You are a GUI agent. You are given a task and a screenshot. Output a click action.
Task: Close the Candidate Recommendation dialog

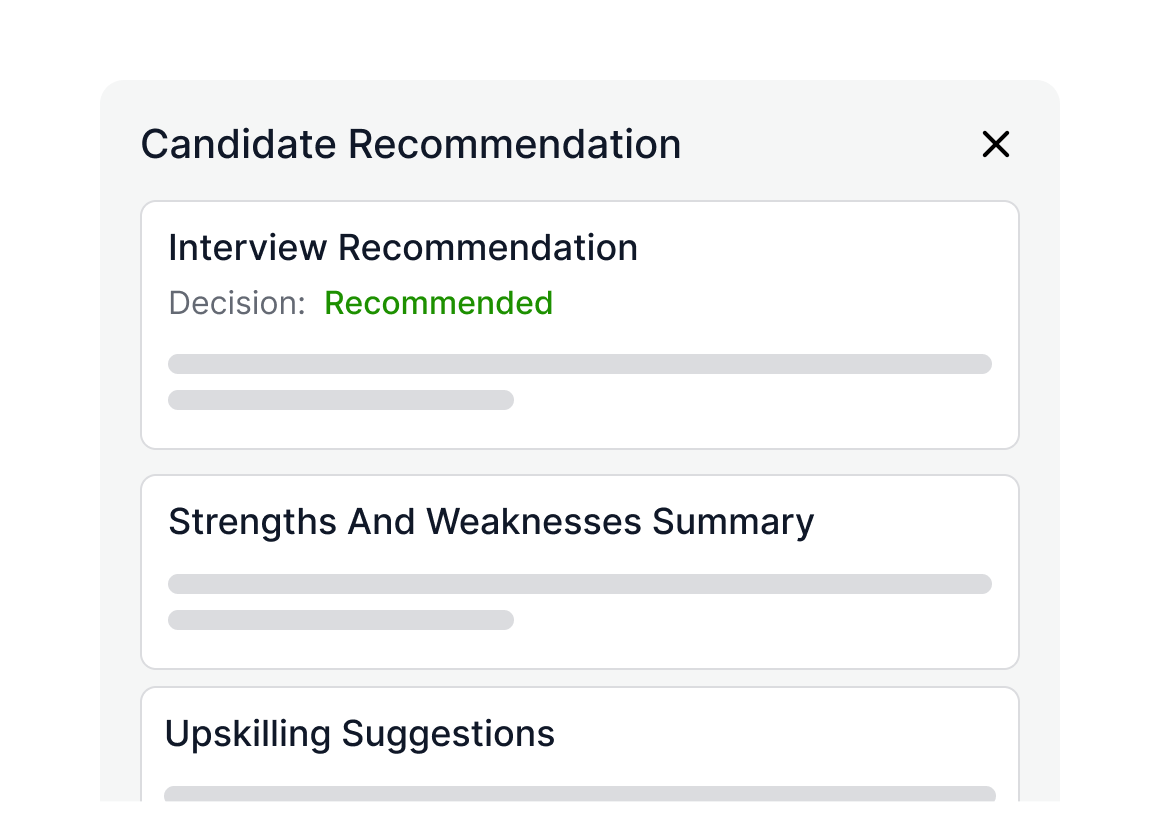click(x=996, y=145)
